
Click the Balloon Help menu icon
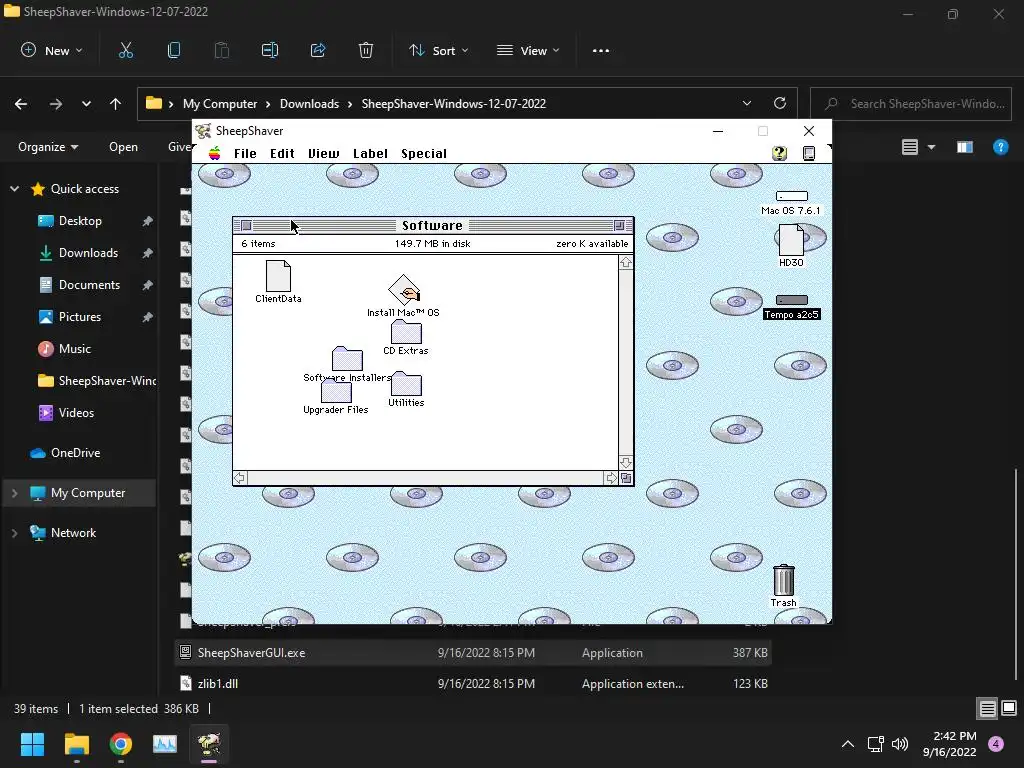click(779, 153)
